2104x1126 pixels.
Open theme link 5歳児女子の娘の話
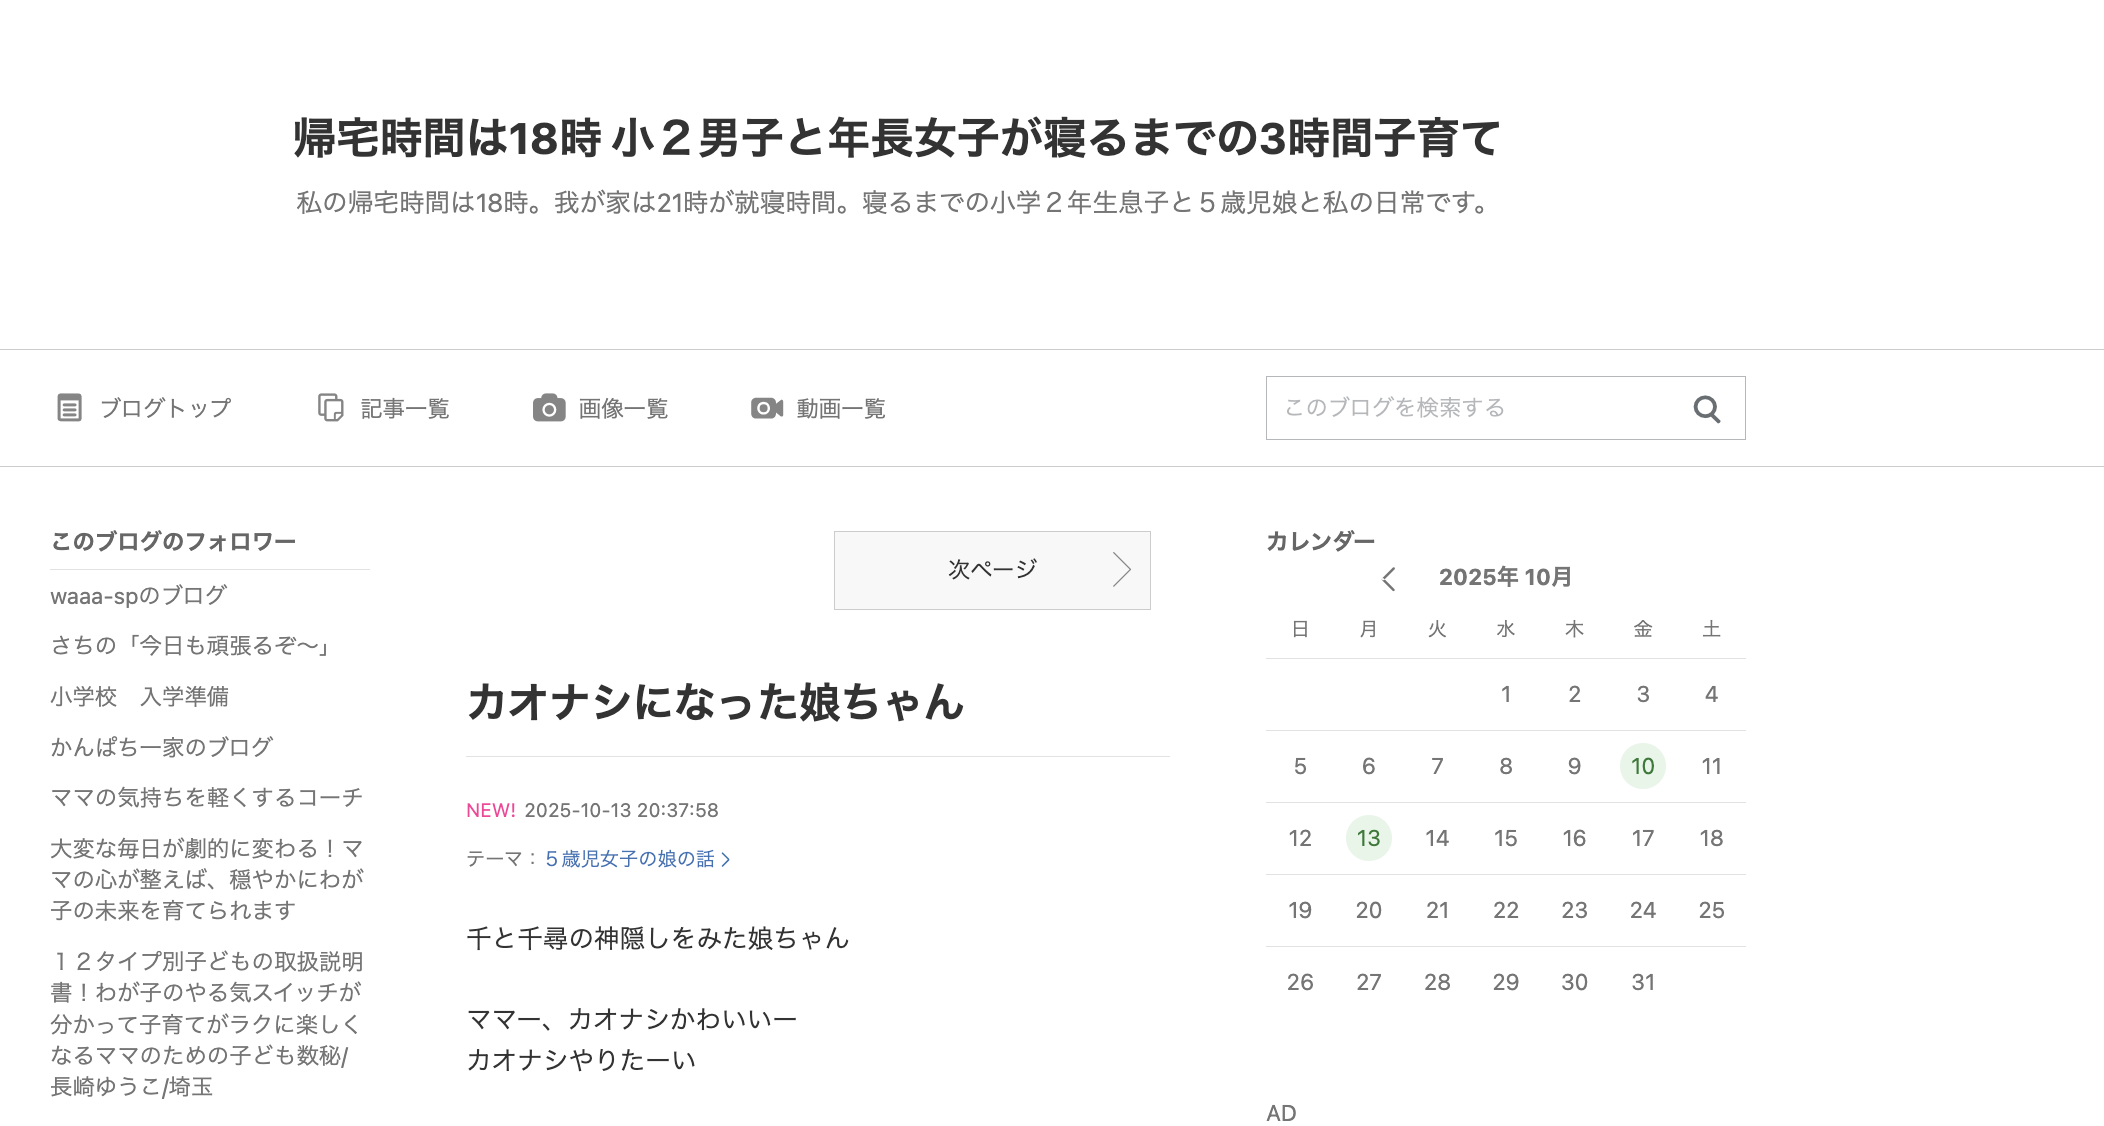pos(629,859)
